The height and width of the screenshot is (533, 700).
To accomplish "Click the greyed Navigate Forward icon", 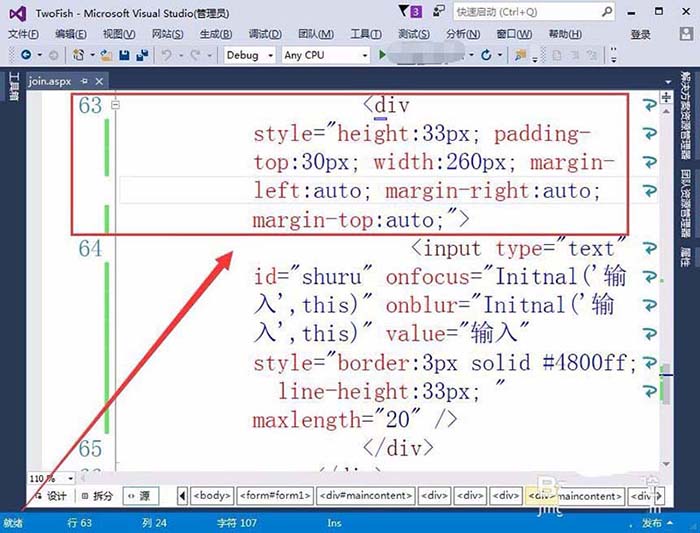I will 53,55.
